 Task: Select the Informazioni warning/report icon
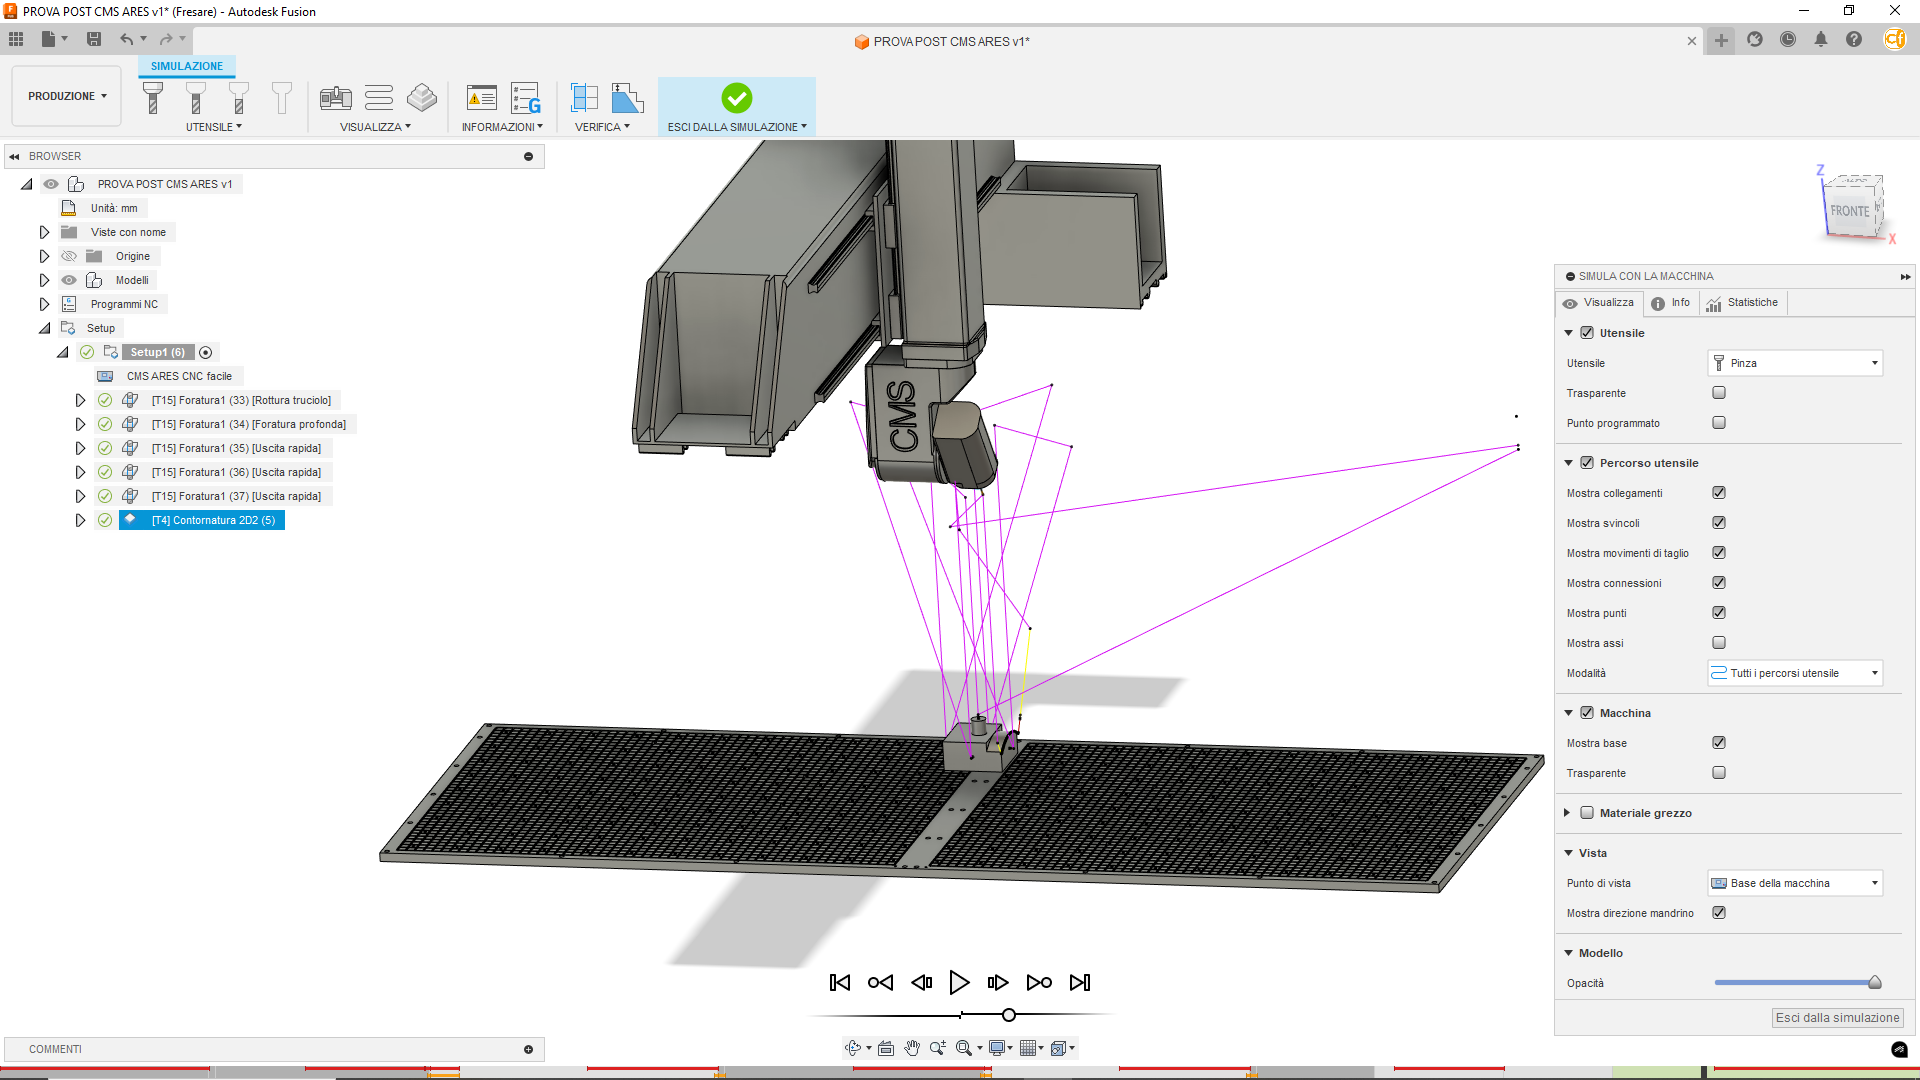[482, 99]
